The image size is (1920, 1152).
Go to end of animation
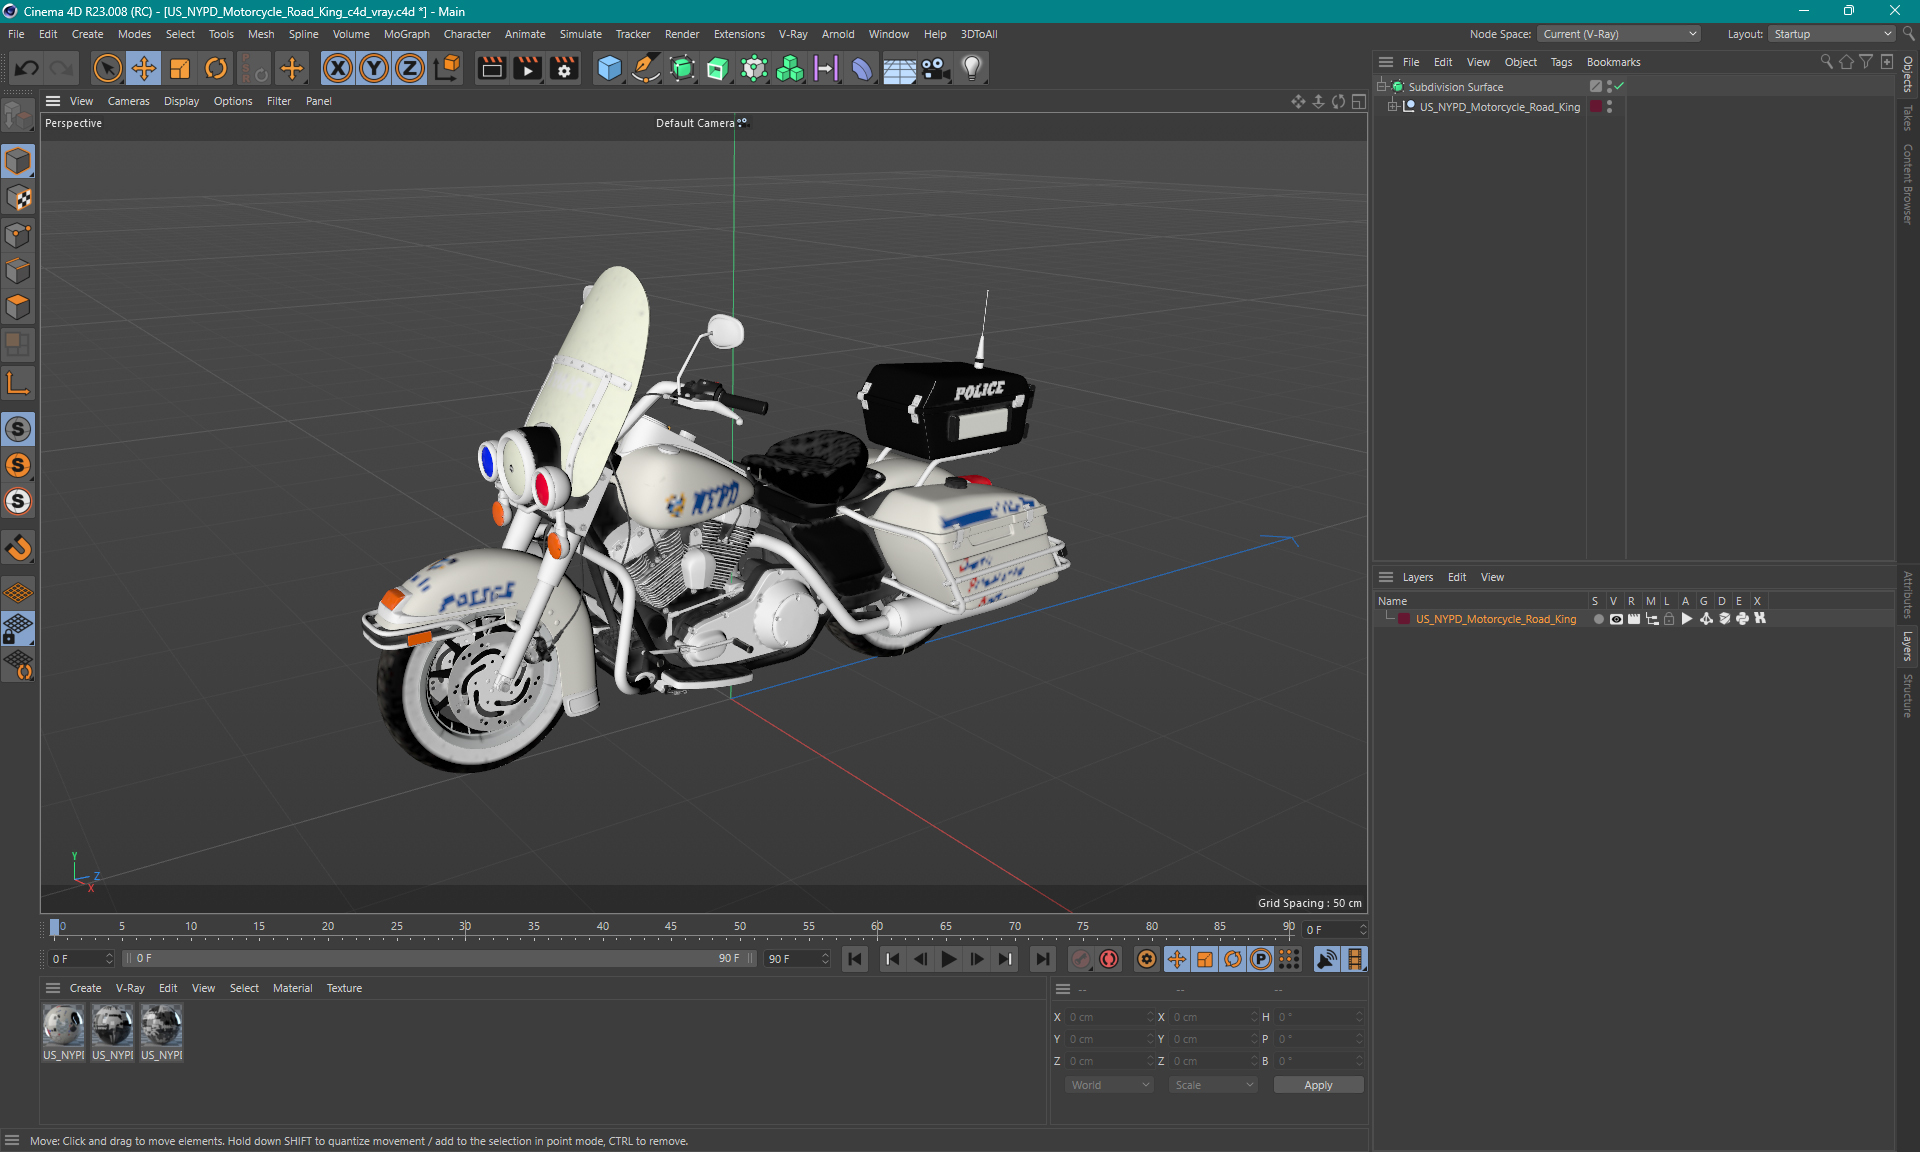point(1042,959)
